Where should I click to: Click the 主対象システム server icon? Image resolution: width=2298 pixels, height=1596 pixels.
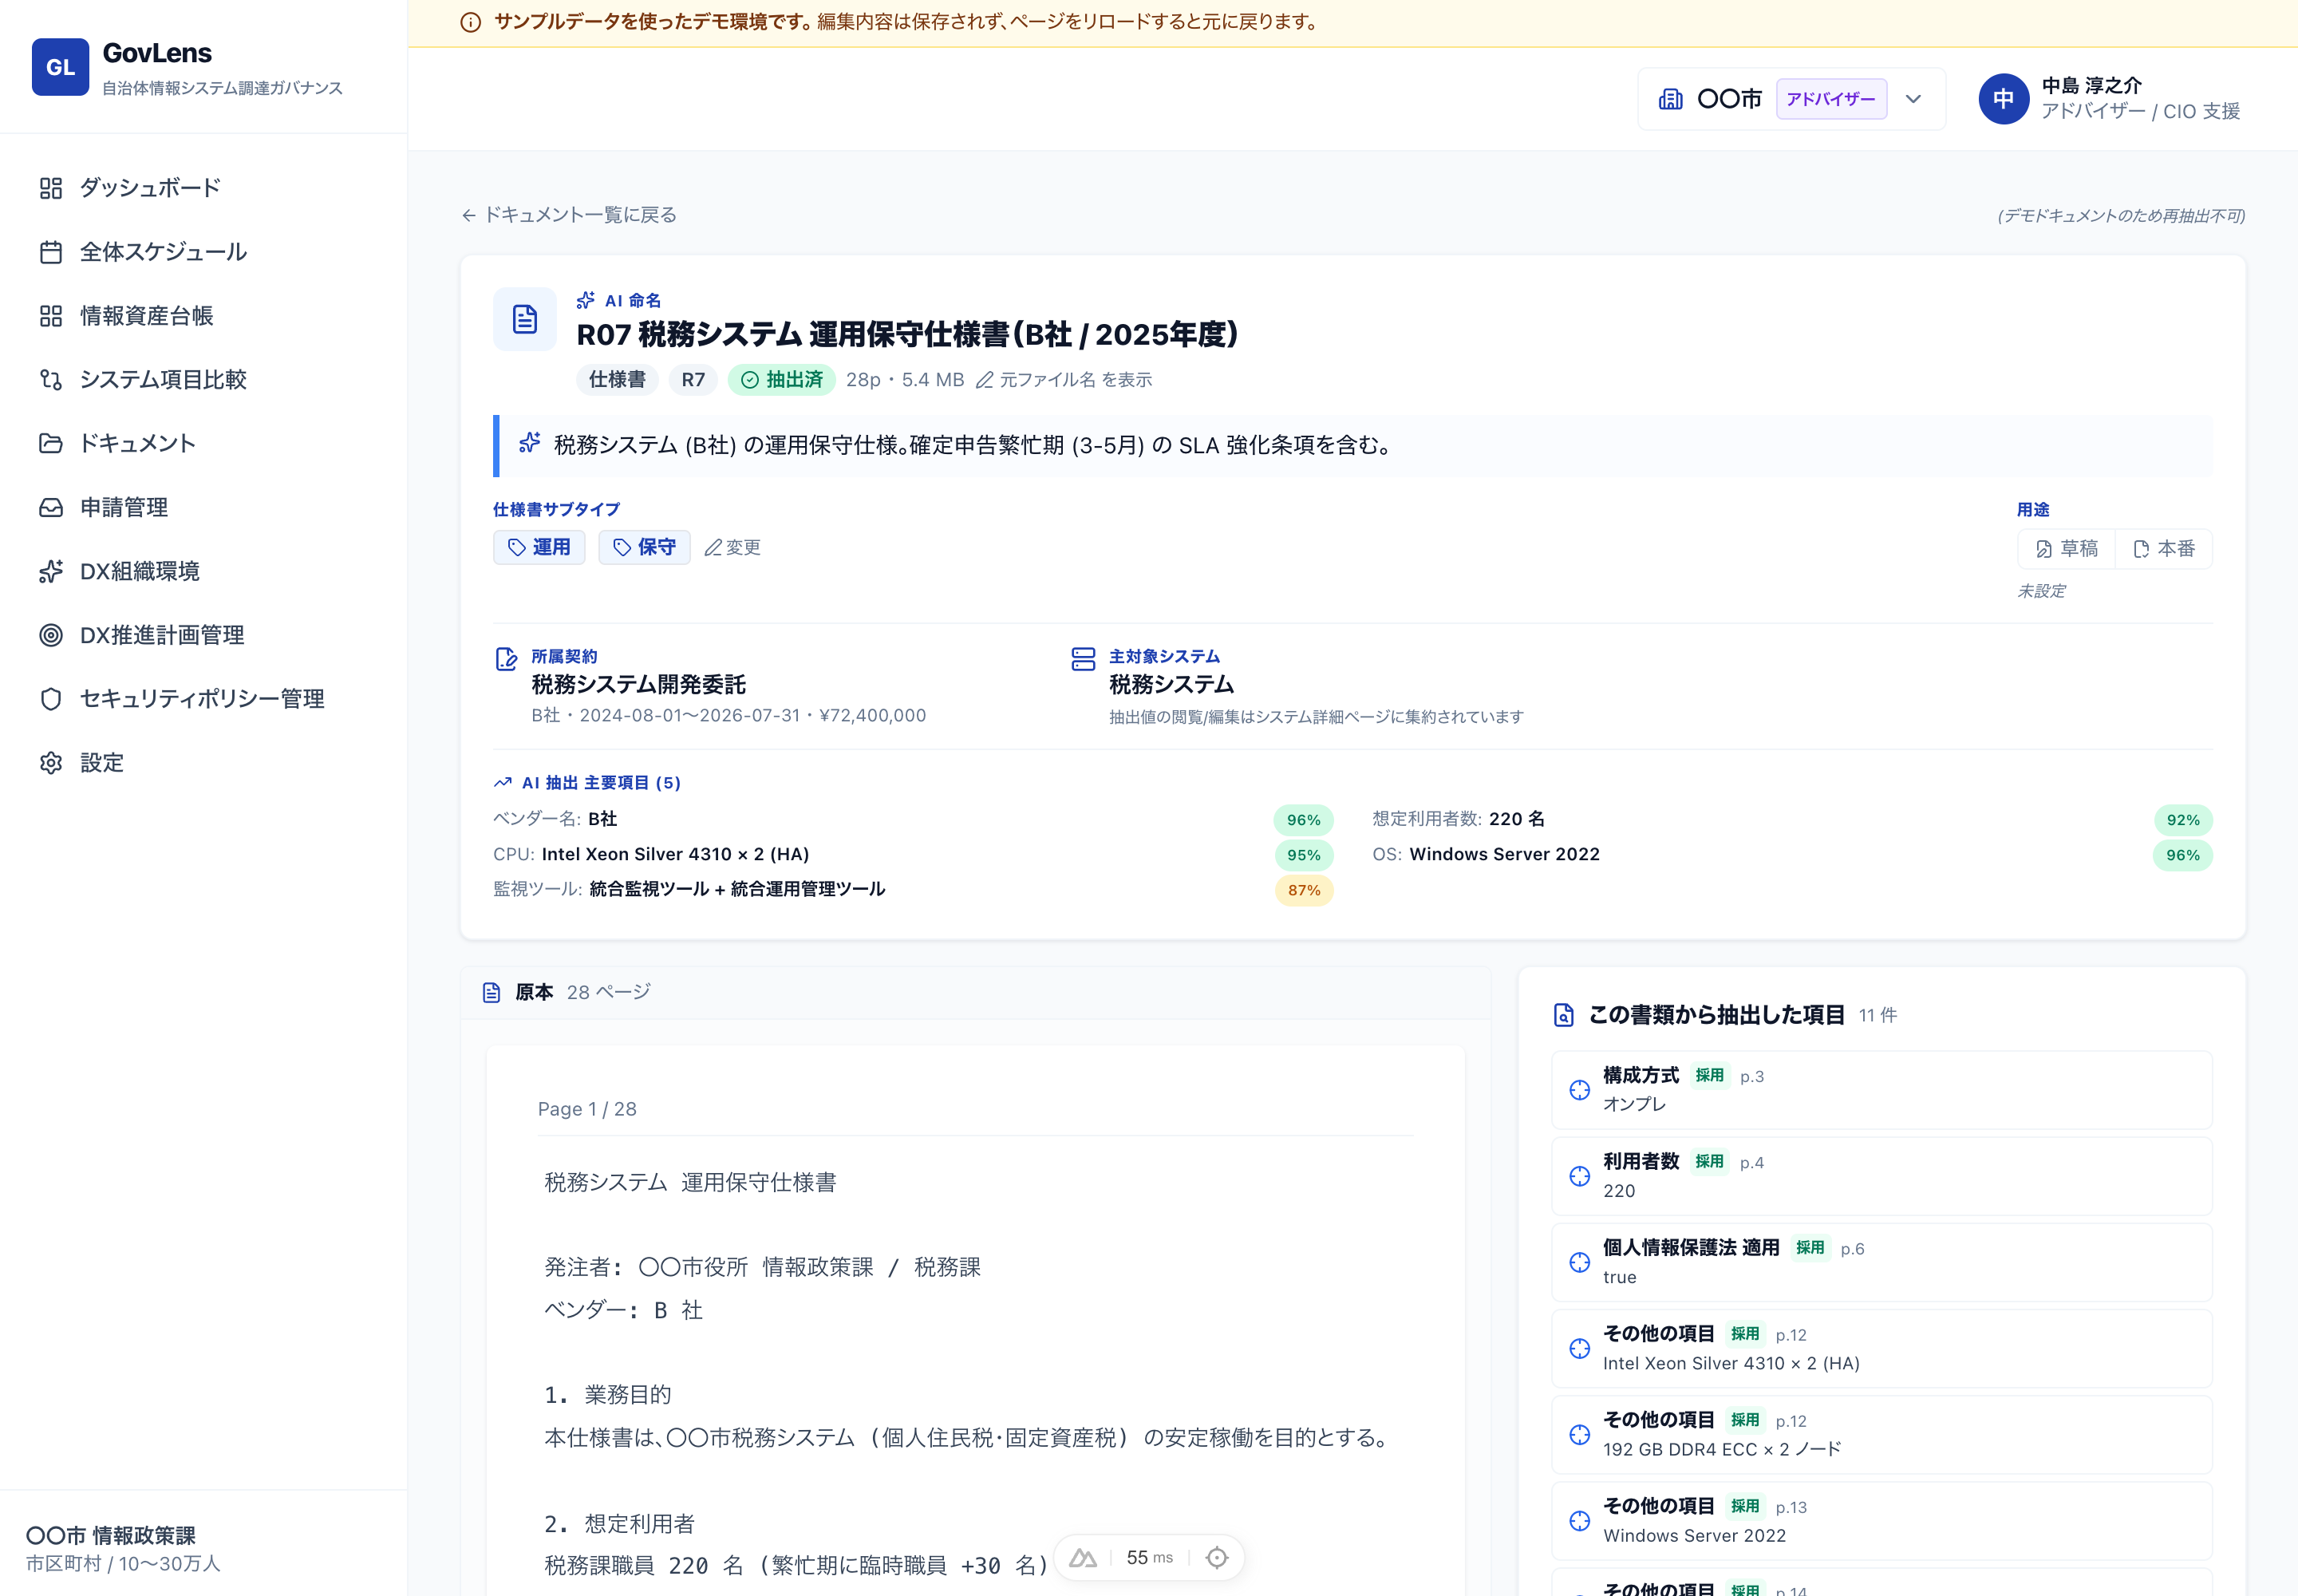[1083, 659]
